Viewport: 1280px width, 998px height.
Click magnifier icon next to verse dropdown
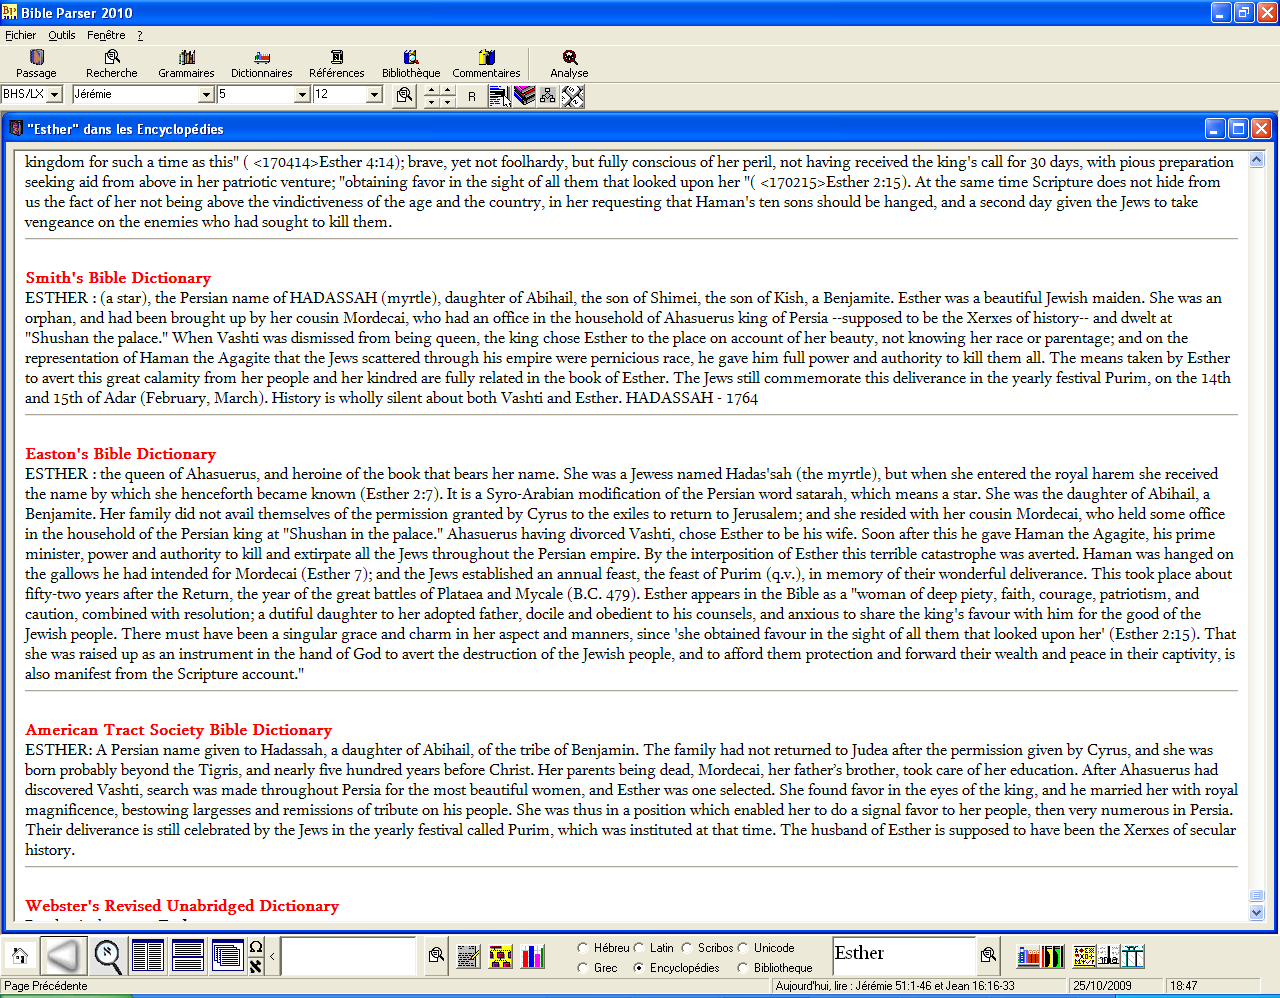coord(404,95)
